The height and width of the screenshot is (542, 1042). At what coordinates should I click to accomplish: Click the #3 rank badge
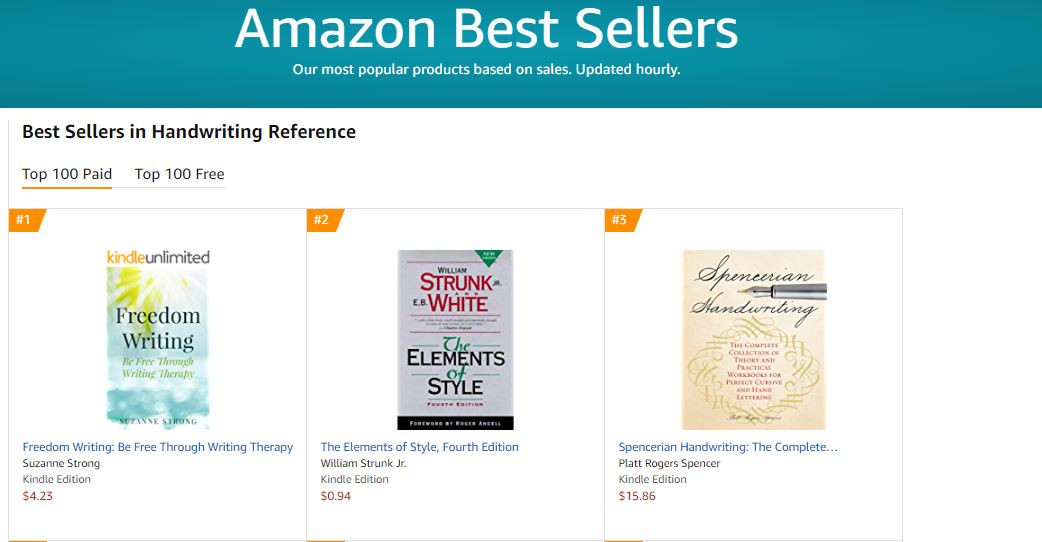[620, 220]
